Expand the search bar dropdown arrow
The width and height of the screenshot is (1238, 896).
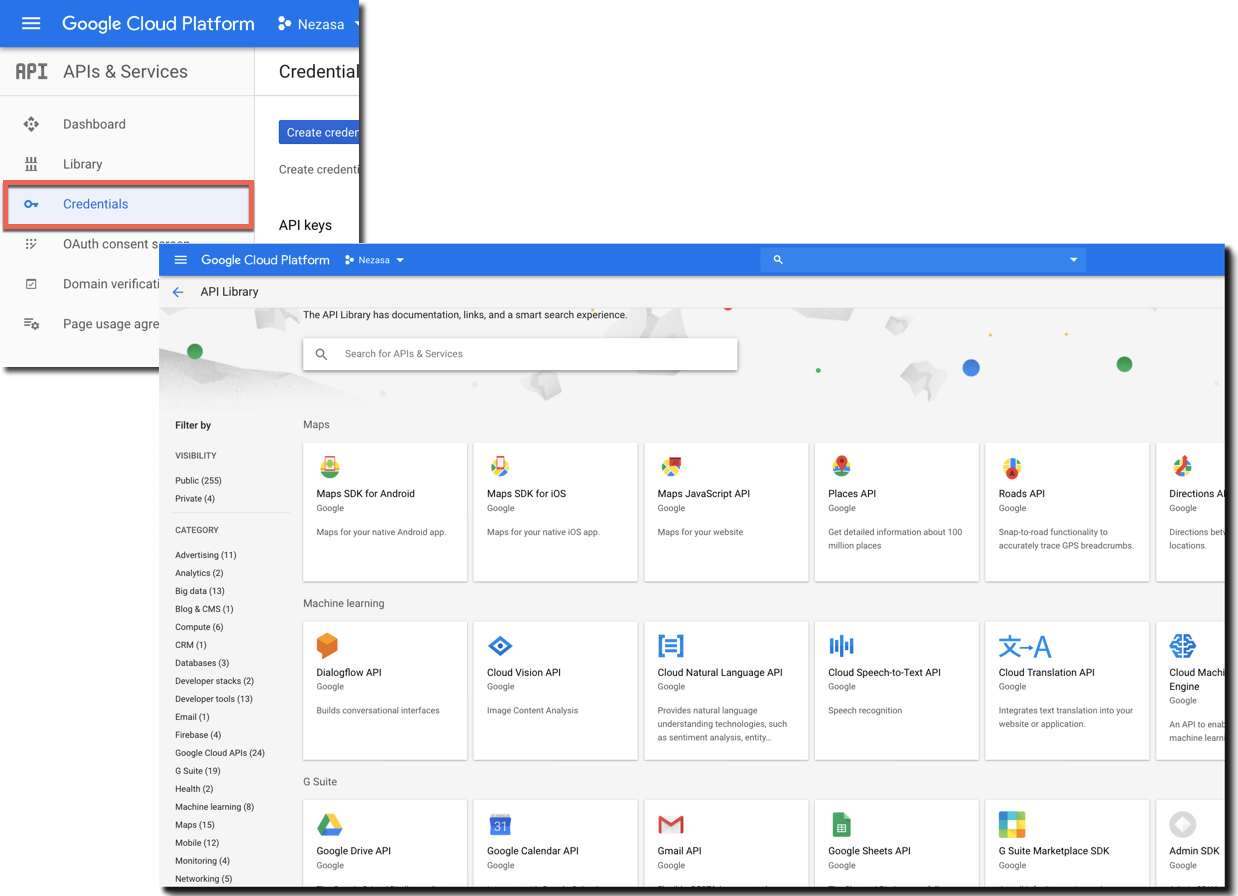(x=1074, y=260)
